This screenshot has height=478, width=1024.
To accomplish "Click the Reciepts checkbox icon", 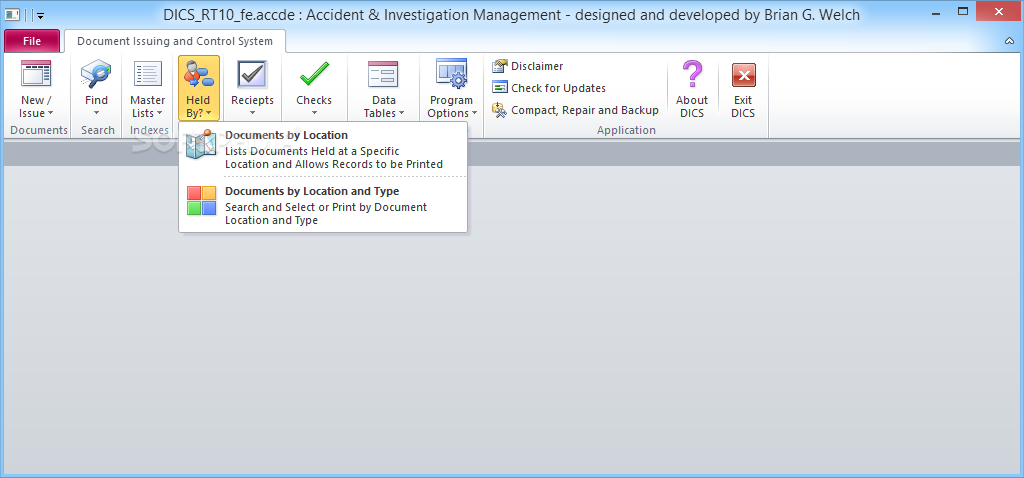I will (252, 73).
